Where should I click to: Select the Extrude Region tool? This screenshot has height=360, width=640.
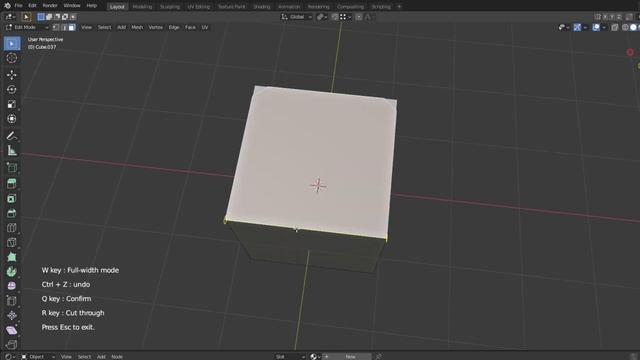pyautogui.click(x=12, y=184)
